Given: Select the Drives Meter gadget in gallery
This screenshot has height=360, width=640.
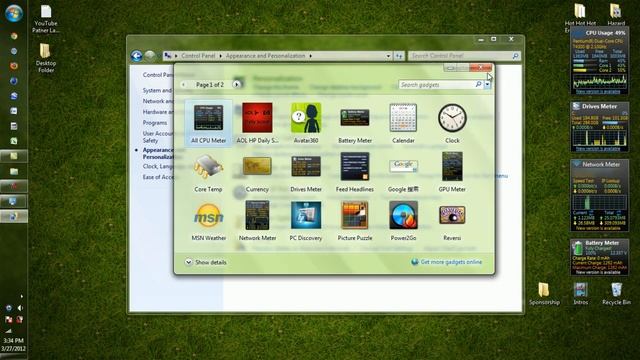Looking at the screenshot, I should (x=306, y=172).
